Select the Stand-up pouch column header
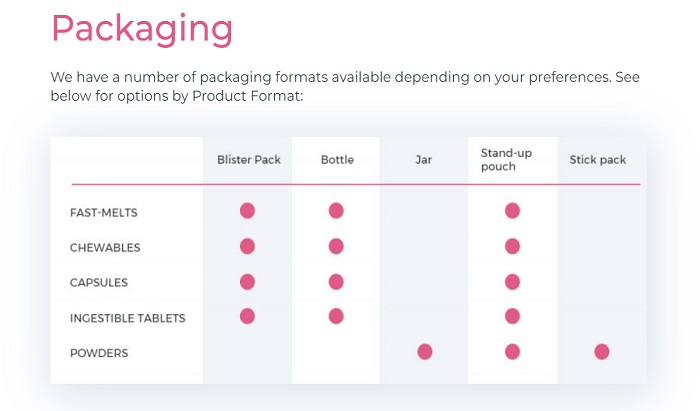 (x=506, y=160)
